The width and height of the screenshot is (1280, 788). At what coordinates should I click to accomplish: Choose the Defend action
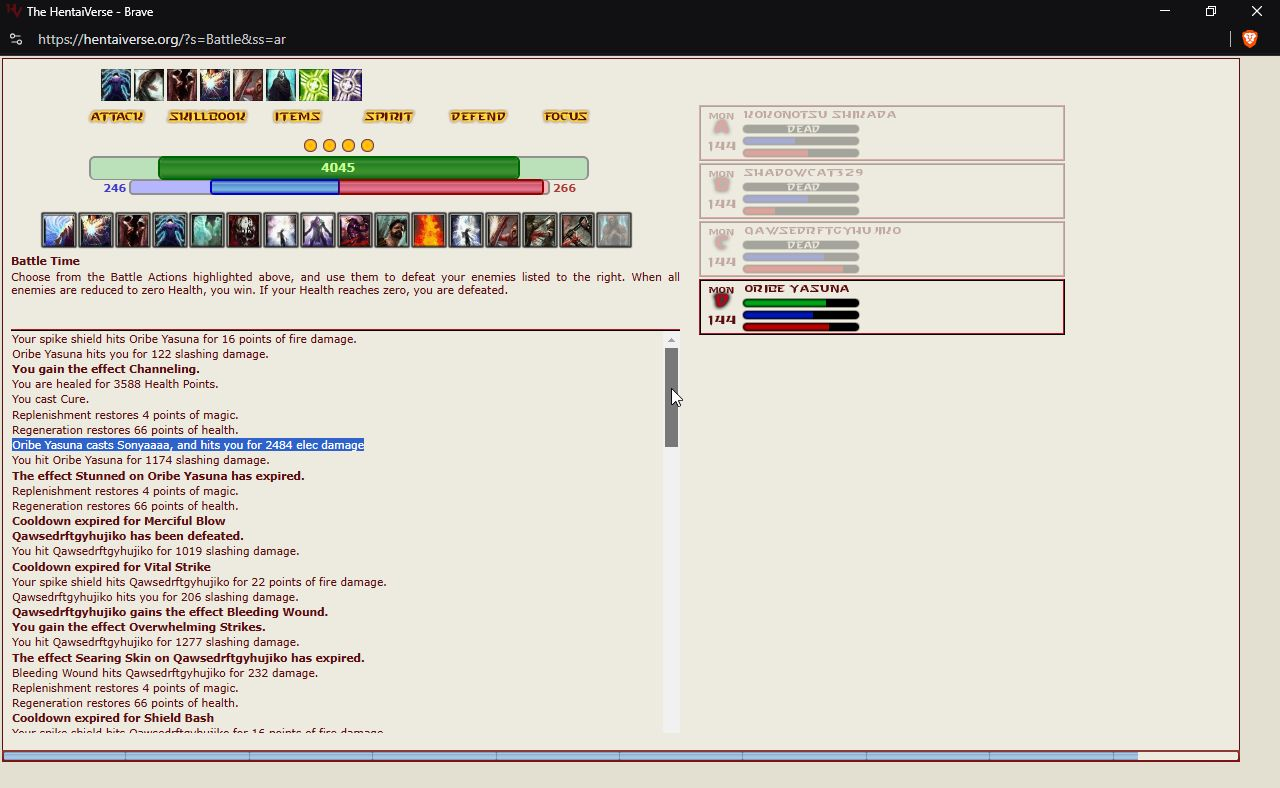coord(478,117)
